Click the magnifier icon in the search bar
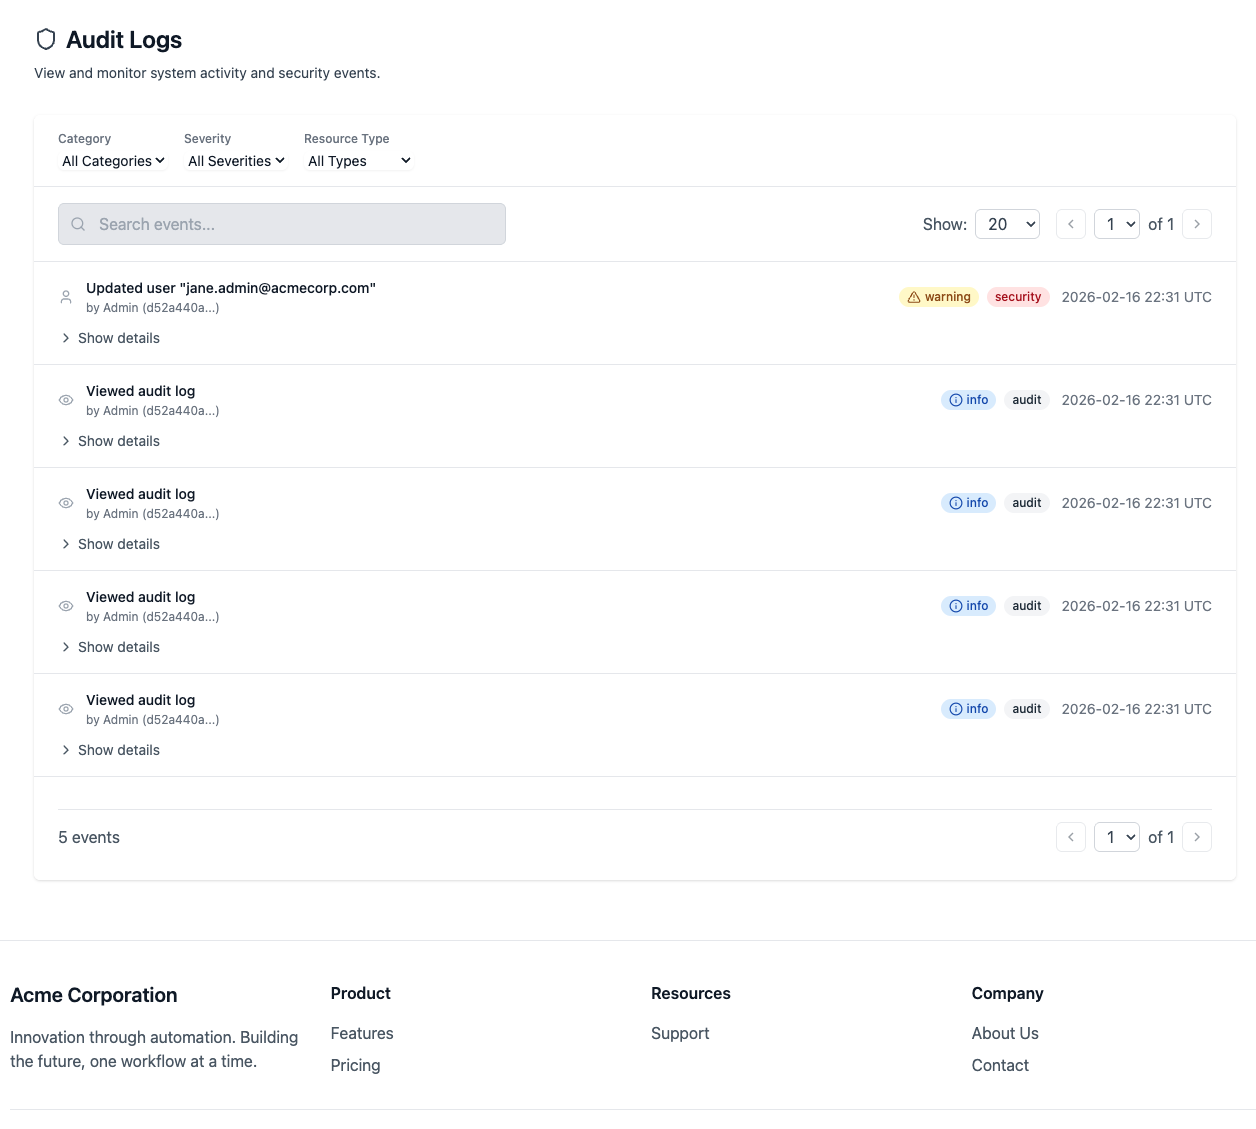The width and height of the screenshot is (1256, 1129). (78, 224)
